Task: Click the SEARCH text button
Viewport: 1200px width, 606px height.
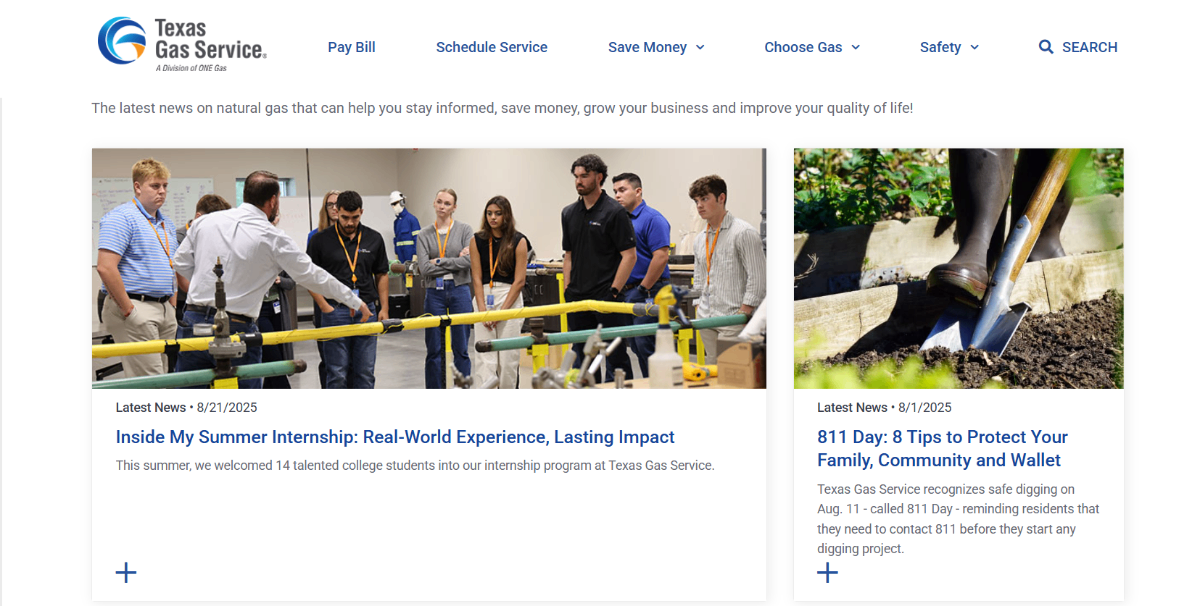Action: coord(1089,47)
